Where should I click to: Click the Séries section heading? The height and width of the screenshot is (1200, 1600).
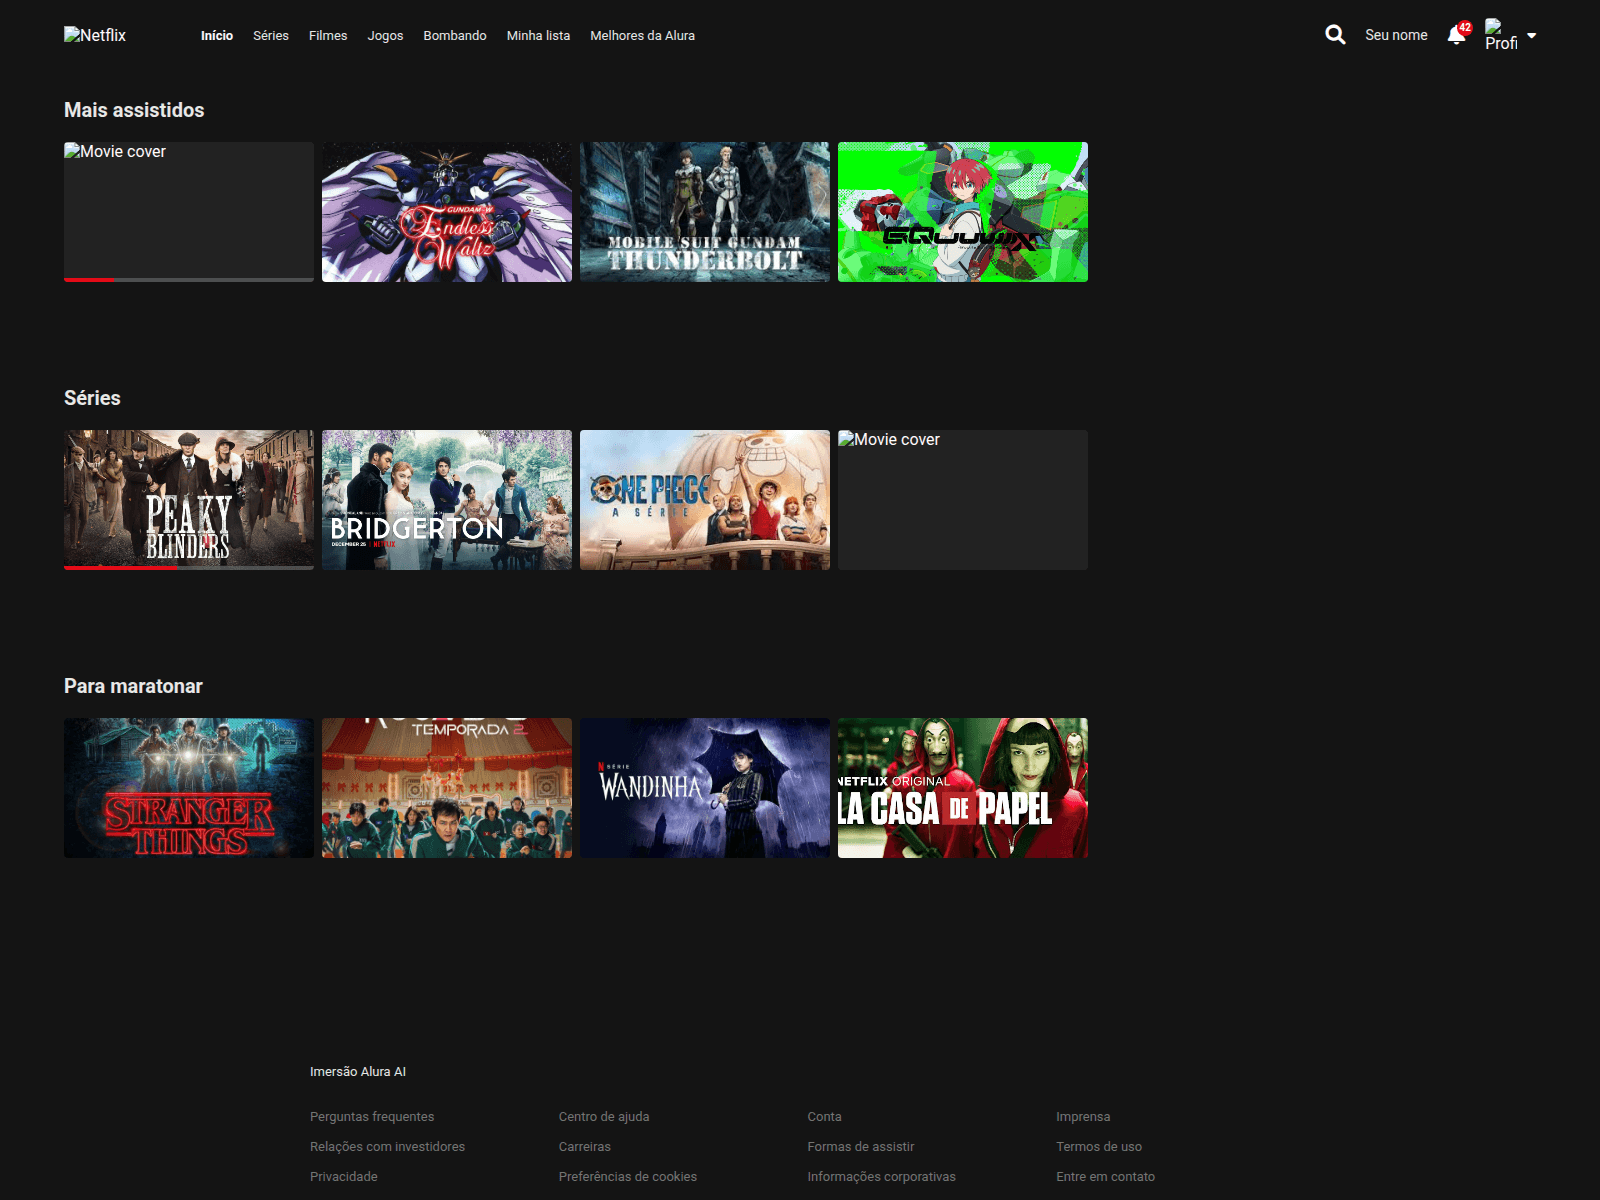[92, 398]
